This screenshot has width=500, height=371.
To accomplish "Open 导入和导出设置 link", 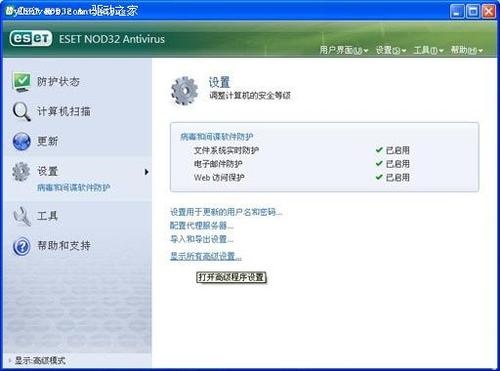I will pyautogui.click(x=202, y=239).
